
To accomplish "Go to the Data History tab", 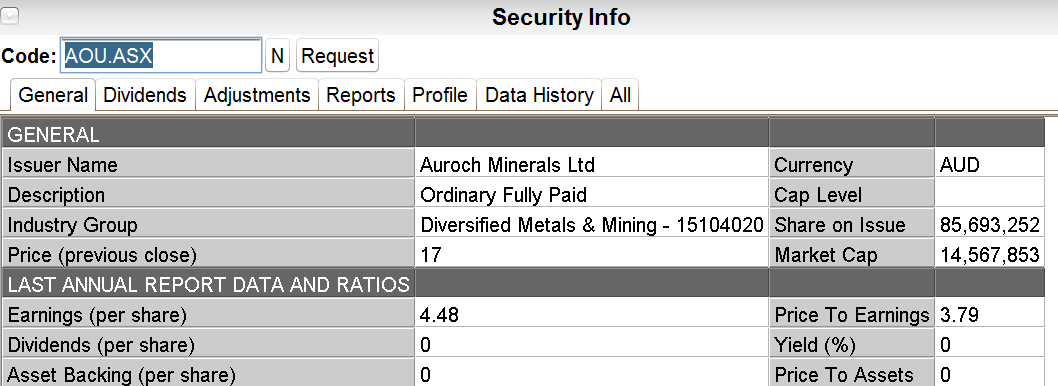I will 539,95.
